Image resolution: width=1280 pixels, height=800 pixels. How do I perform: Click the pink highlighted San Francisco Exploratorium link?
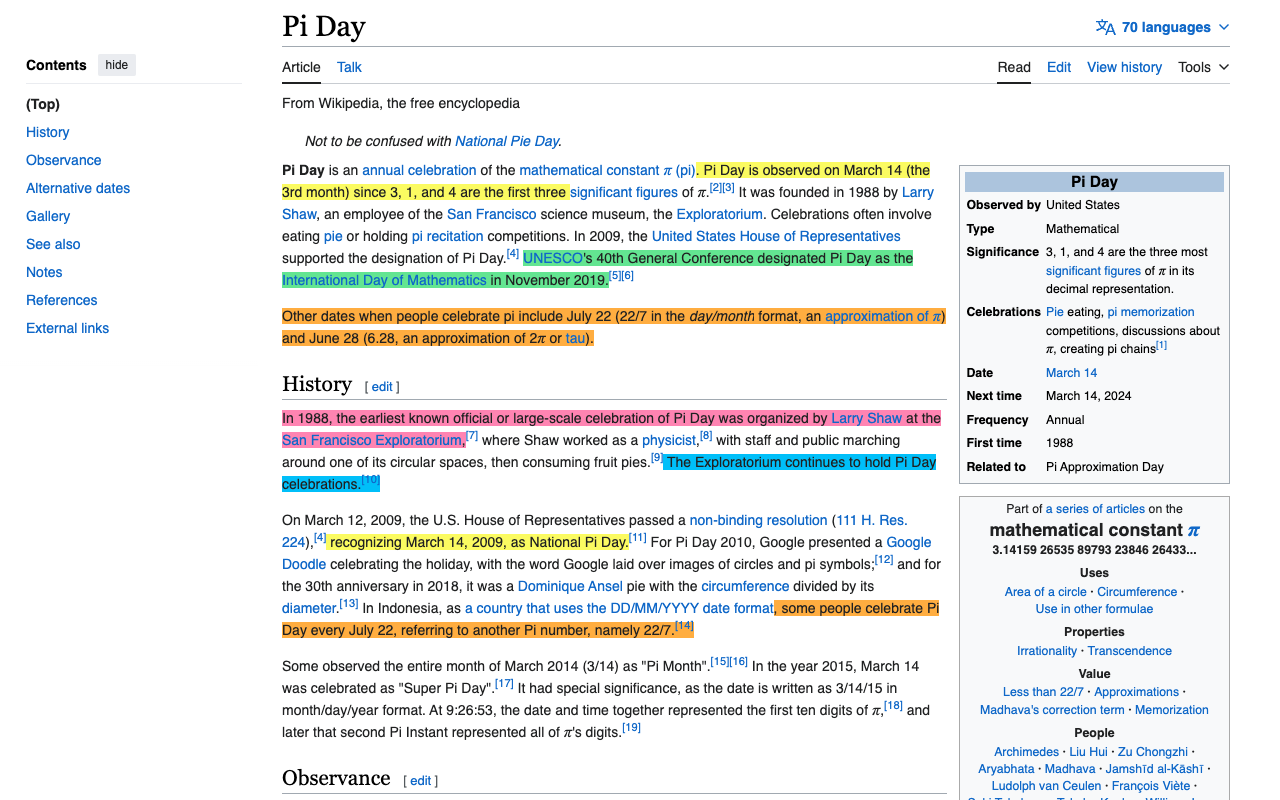372,440
